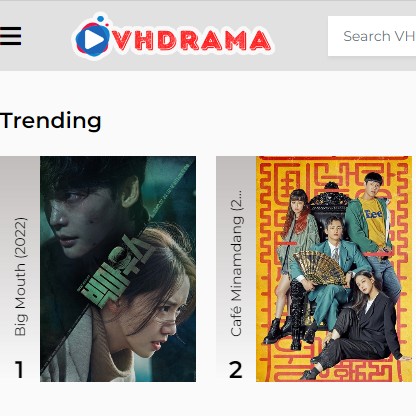Click the folding fan on Café Minamdang poster
Screen dimensions: 416x416
pyautogui.click(x=318, y=268)
